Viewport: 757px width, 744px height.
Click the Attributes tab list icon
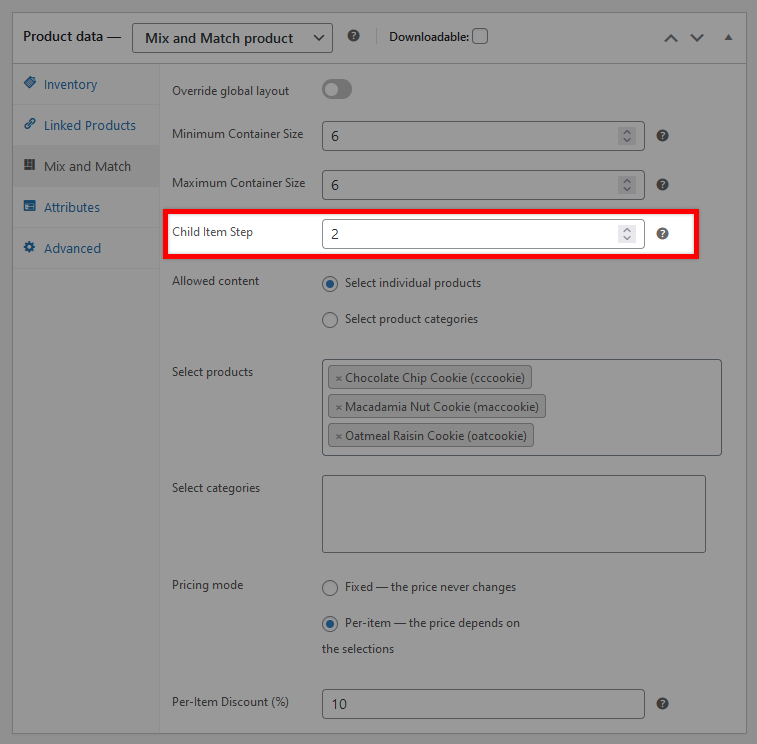pos(30,206)
